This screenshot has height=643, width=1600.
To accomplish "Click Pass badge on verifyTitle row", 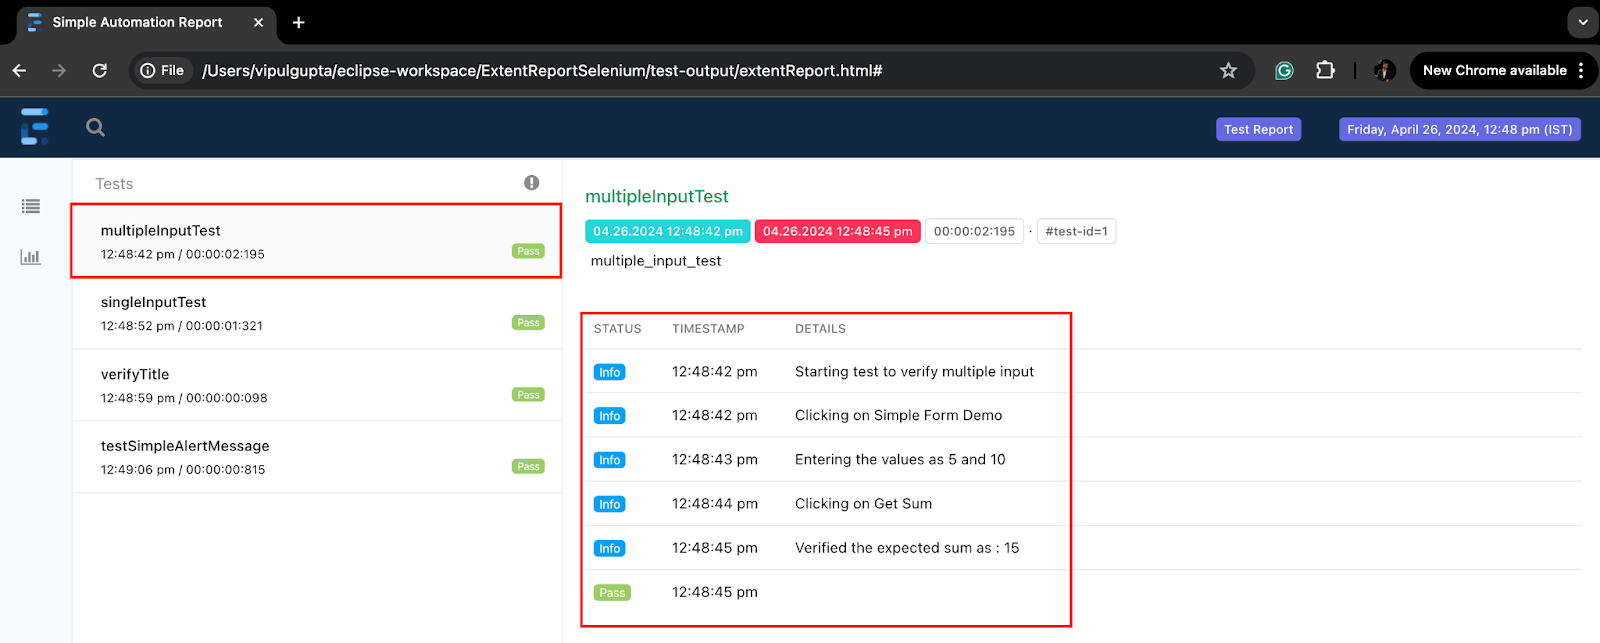I will pos(528,395).
